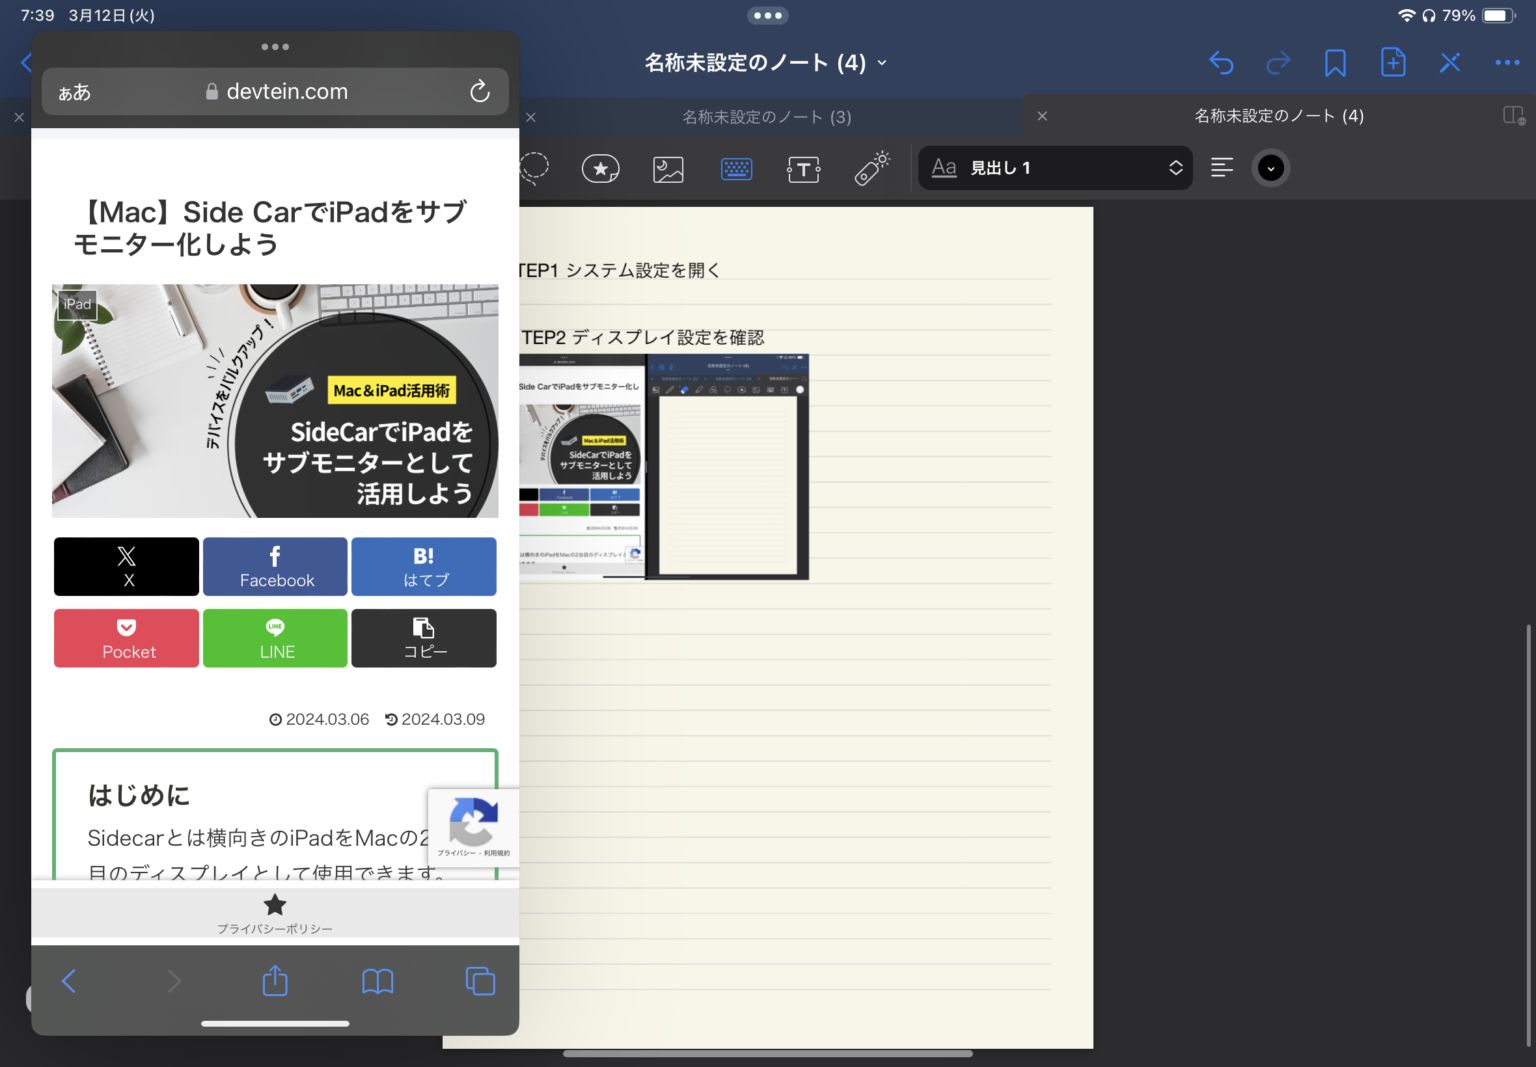Activate the keyboard text tool

coord(737,168)
